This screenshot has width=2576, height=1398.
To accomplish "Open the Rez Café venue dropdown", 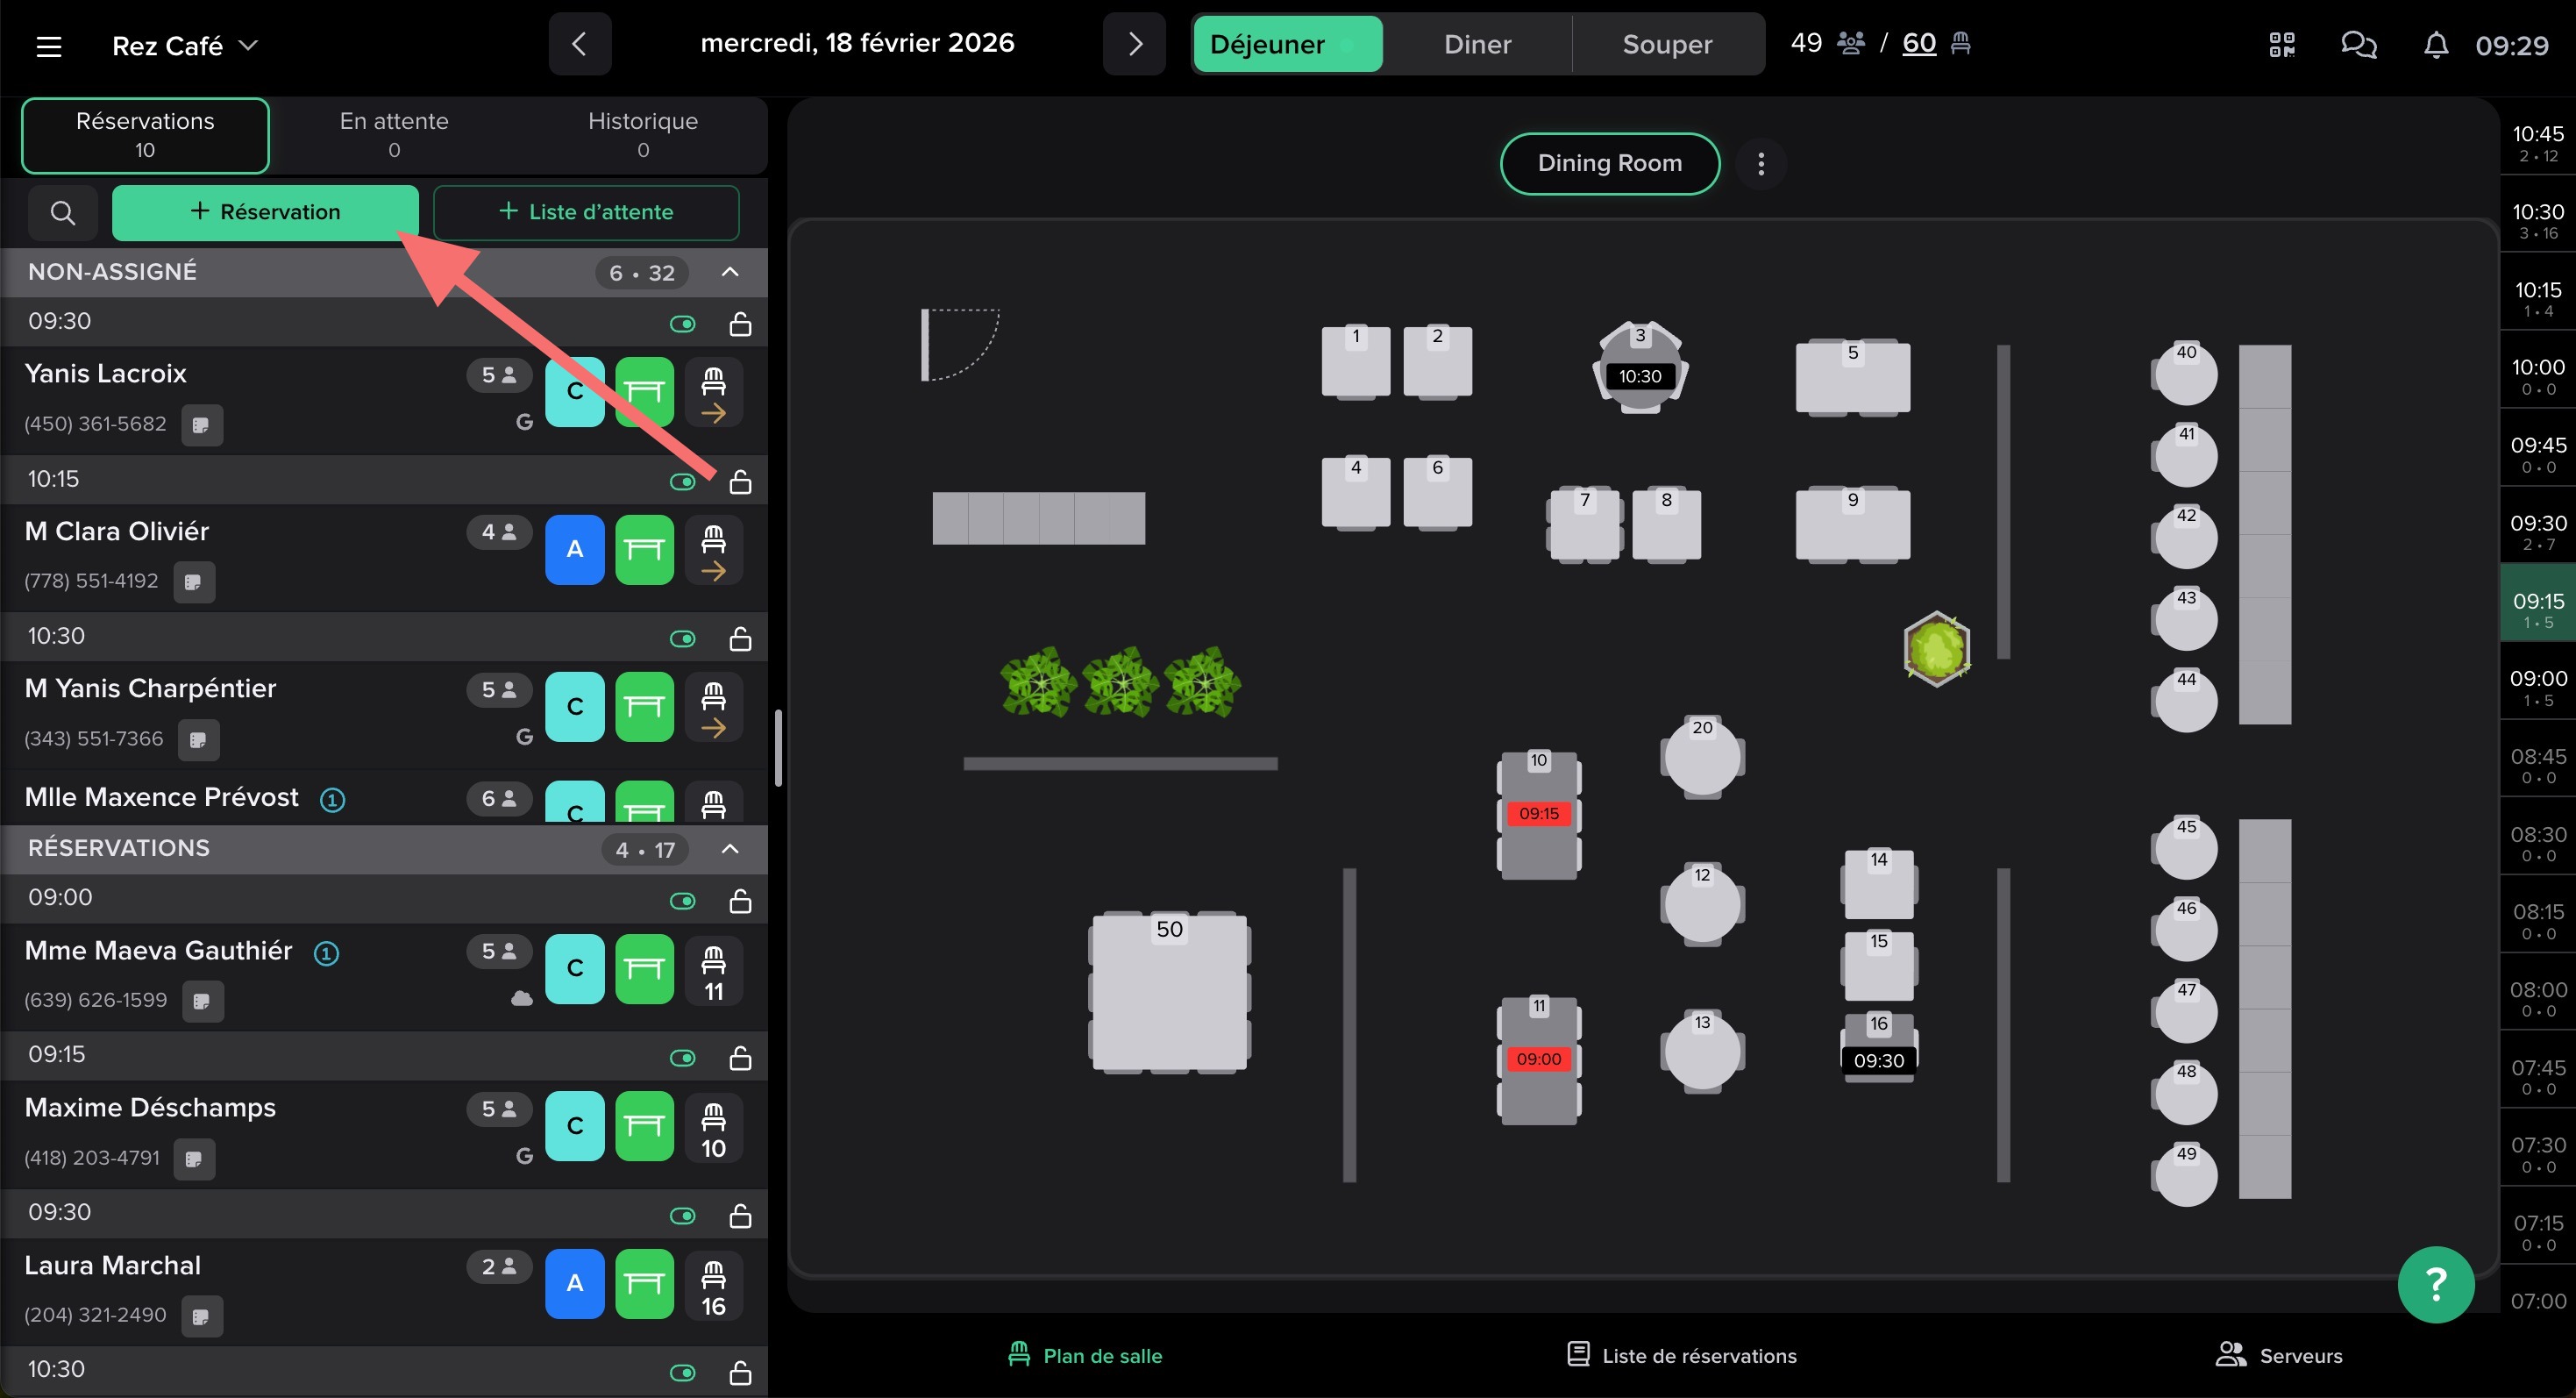I will coord(186,46).
